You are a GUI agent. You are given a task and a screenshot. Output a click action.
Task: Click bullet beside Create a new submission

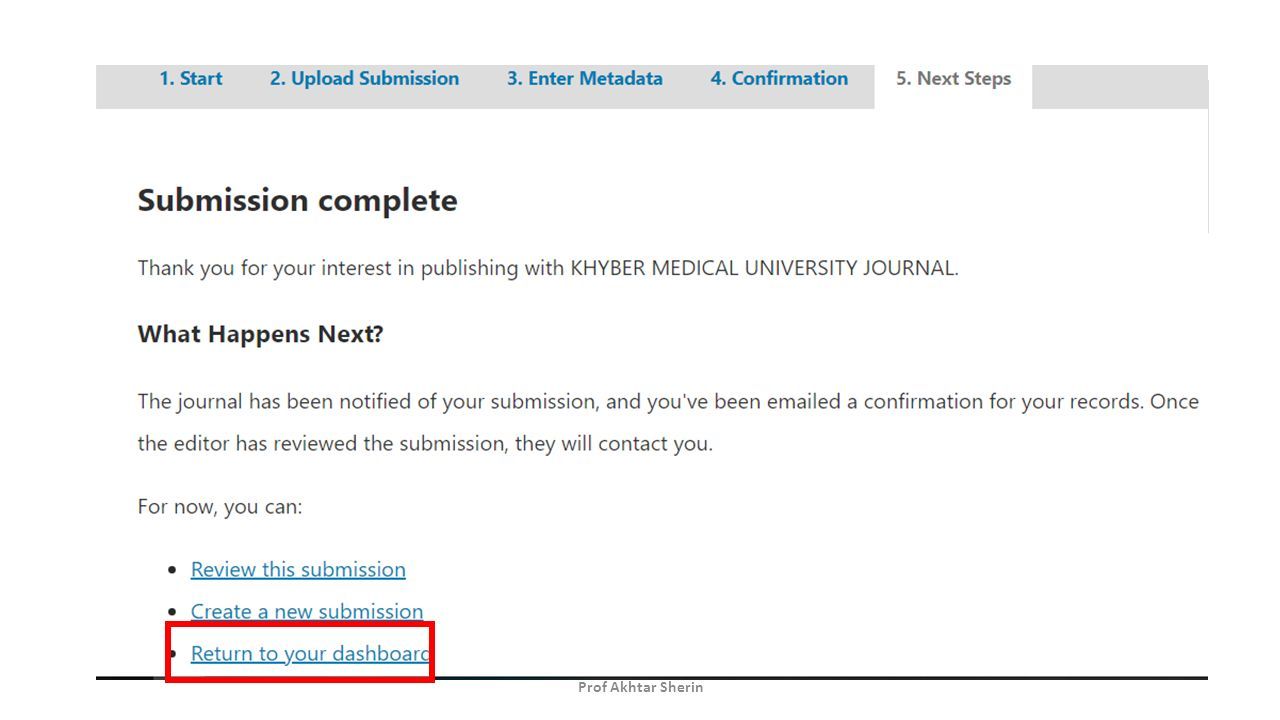click(175, 612)
